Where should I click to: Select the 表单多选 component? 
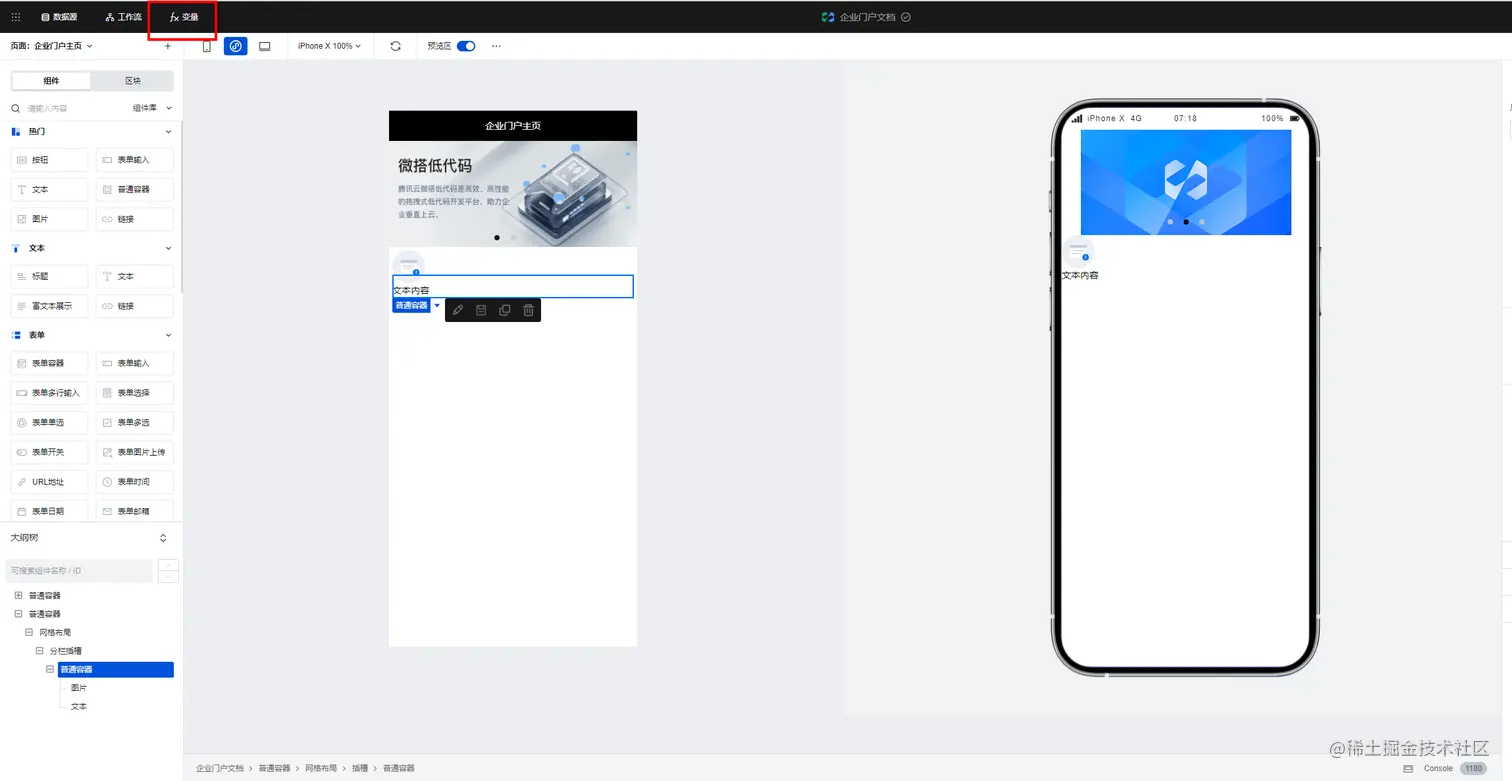point(135,423)
